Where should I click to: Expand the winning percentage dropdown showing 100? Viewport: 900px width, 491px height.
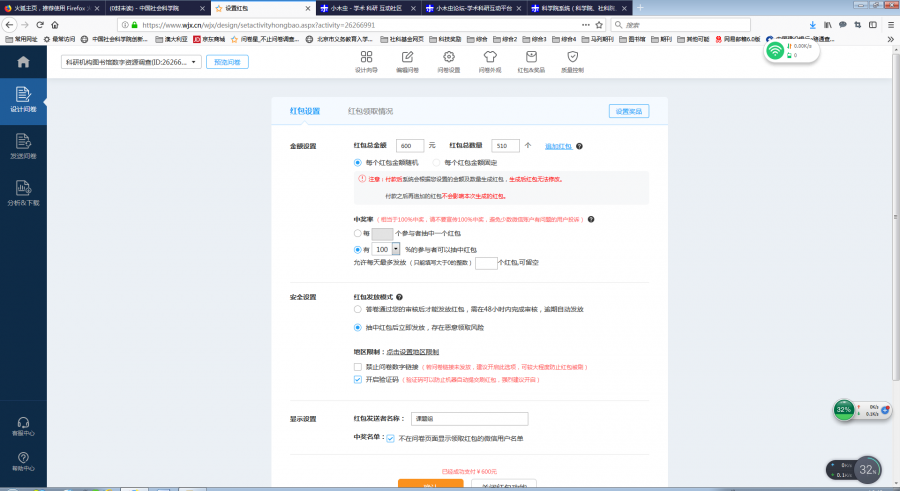tap(396, 247)
